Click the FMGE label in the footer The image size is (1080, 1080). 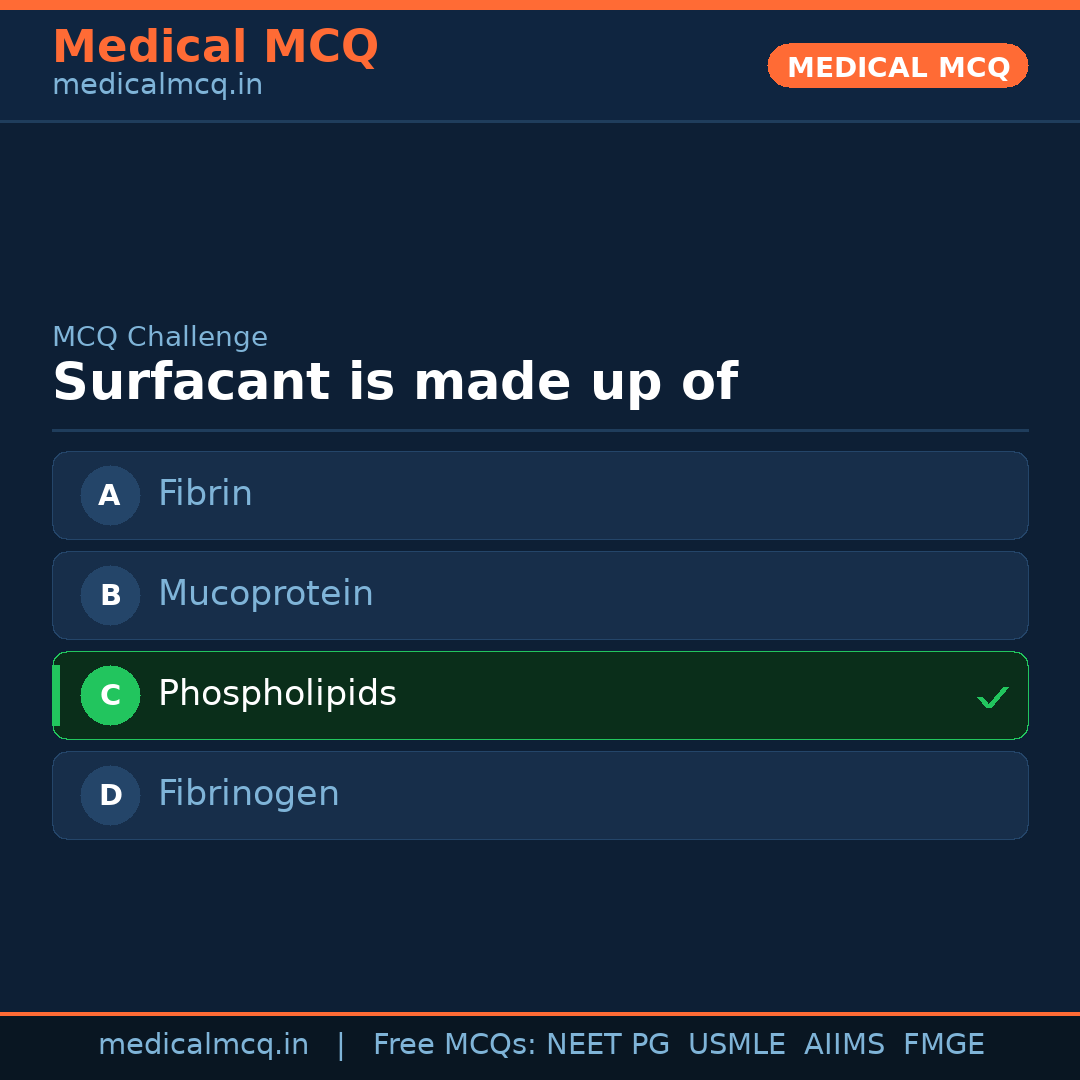point(943,1044)
